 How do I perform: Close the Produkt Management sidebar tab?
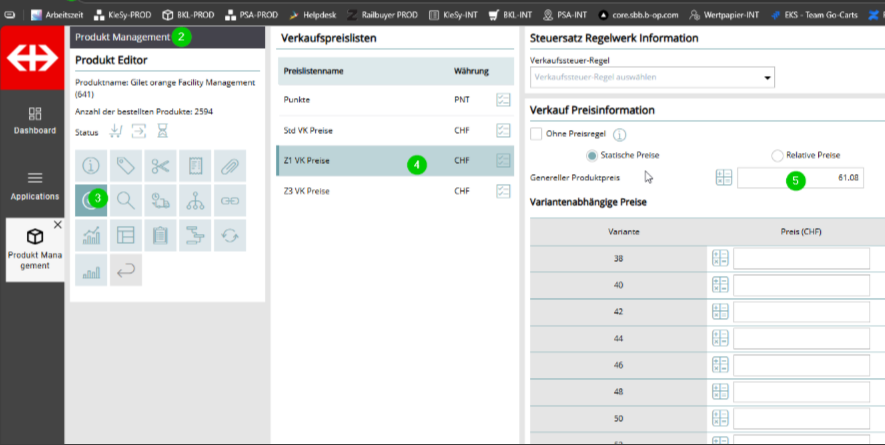pyautogui.click(x=57, y=225)
